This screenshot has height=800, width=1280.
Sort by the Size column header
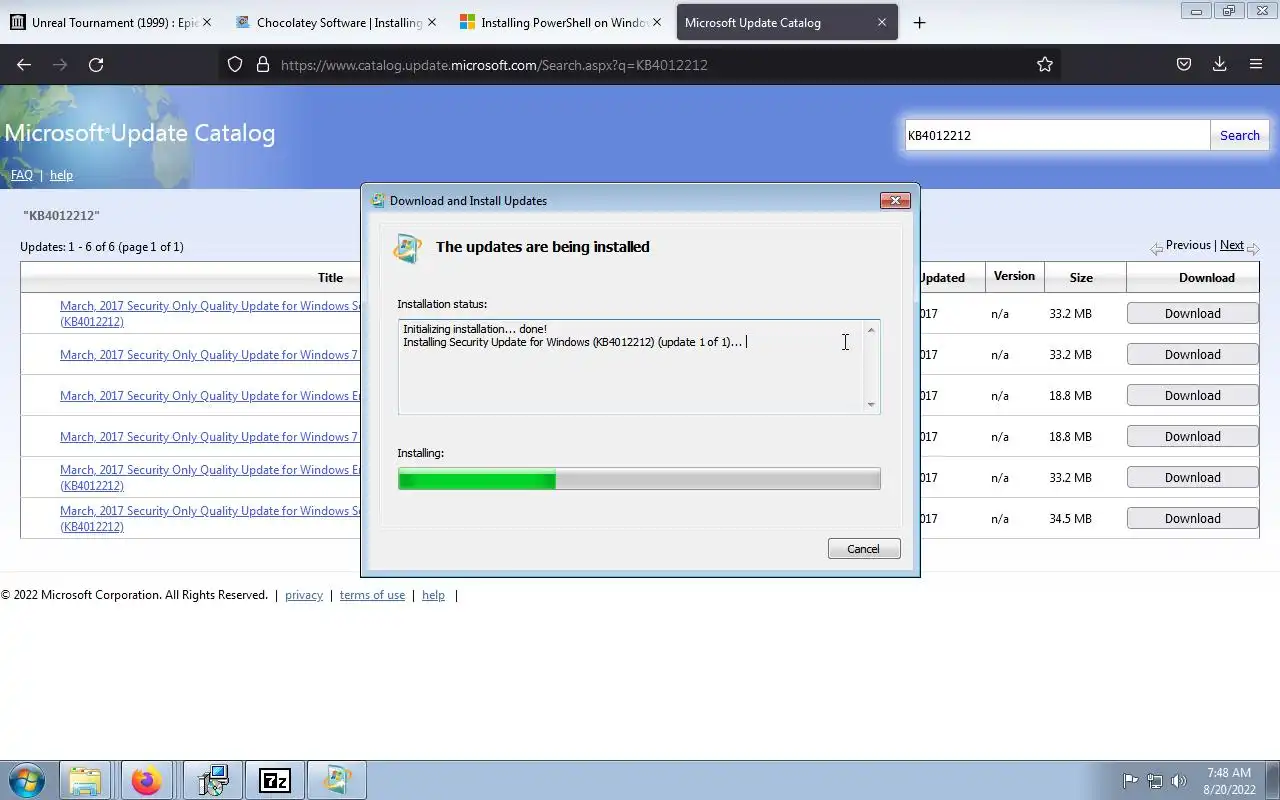coord(1081,278)
